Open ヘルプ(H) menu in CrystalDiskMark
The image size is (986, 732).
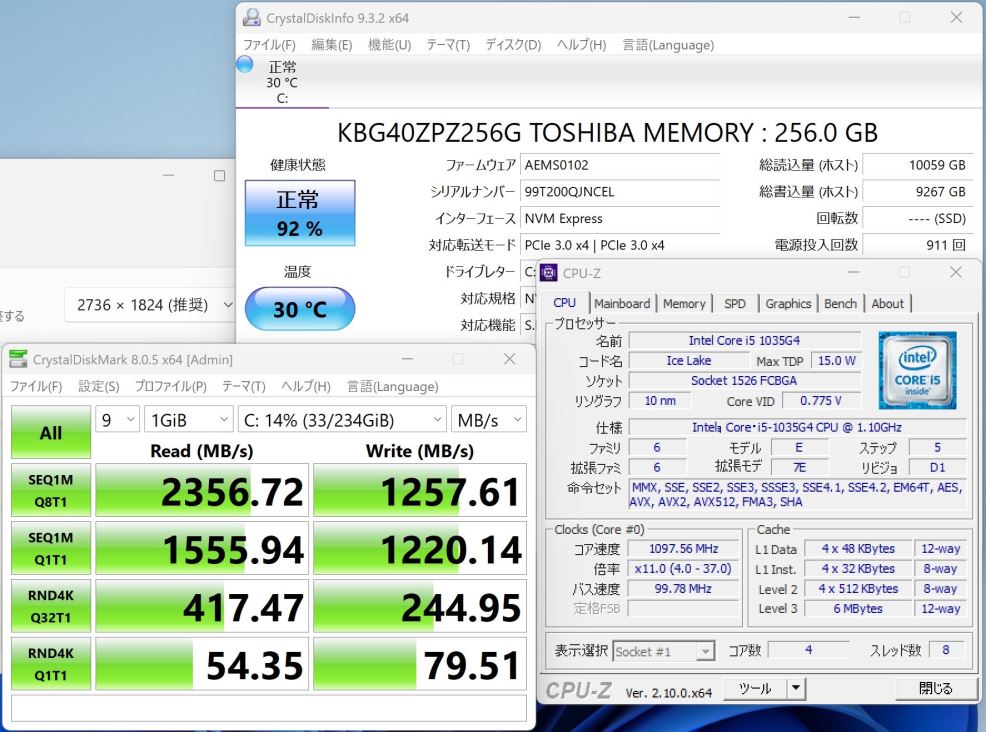coord(306,386)
